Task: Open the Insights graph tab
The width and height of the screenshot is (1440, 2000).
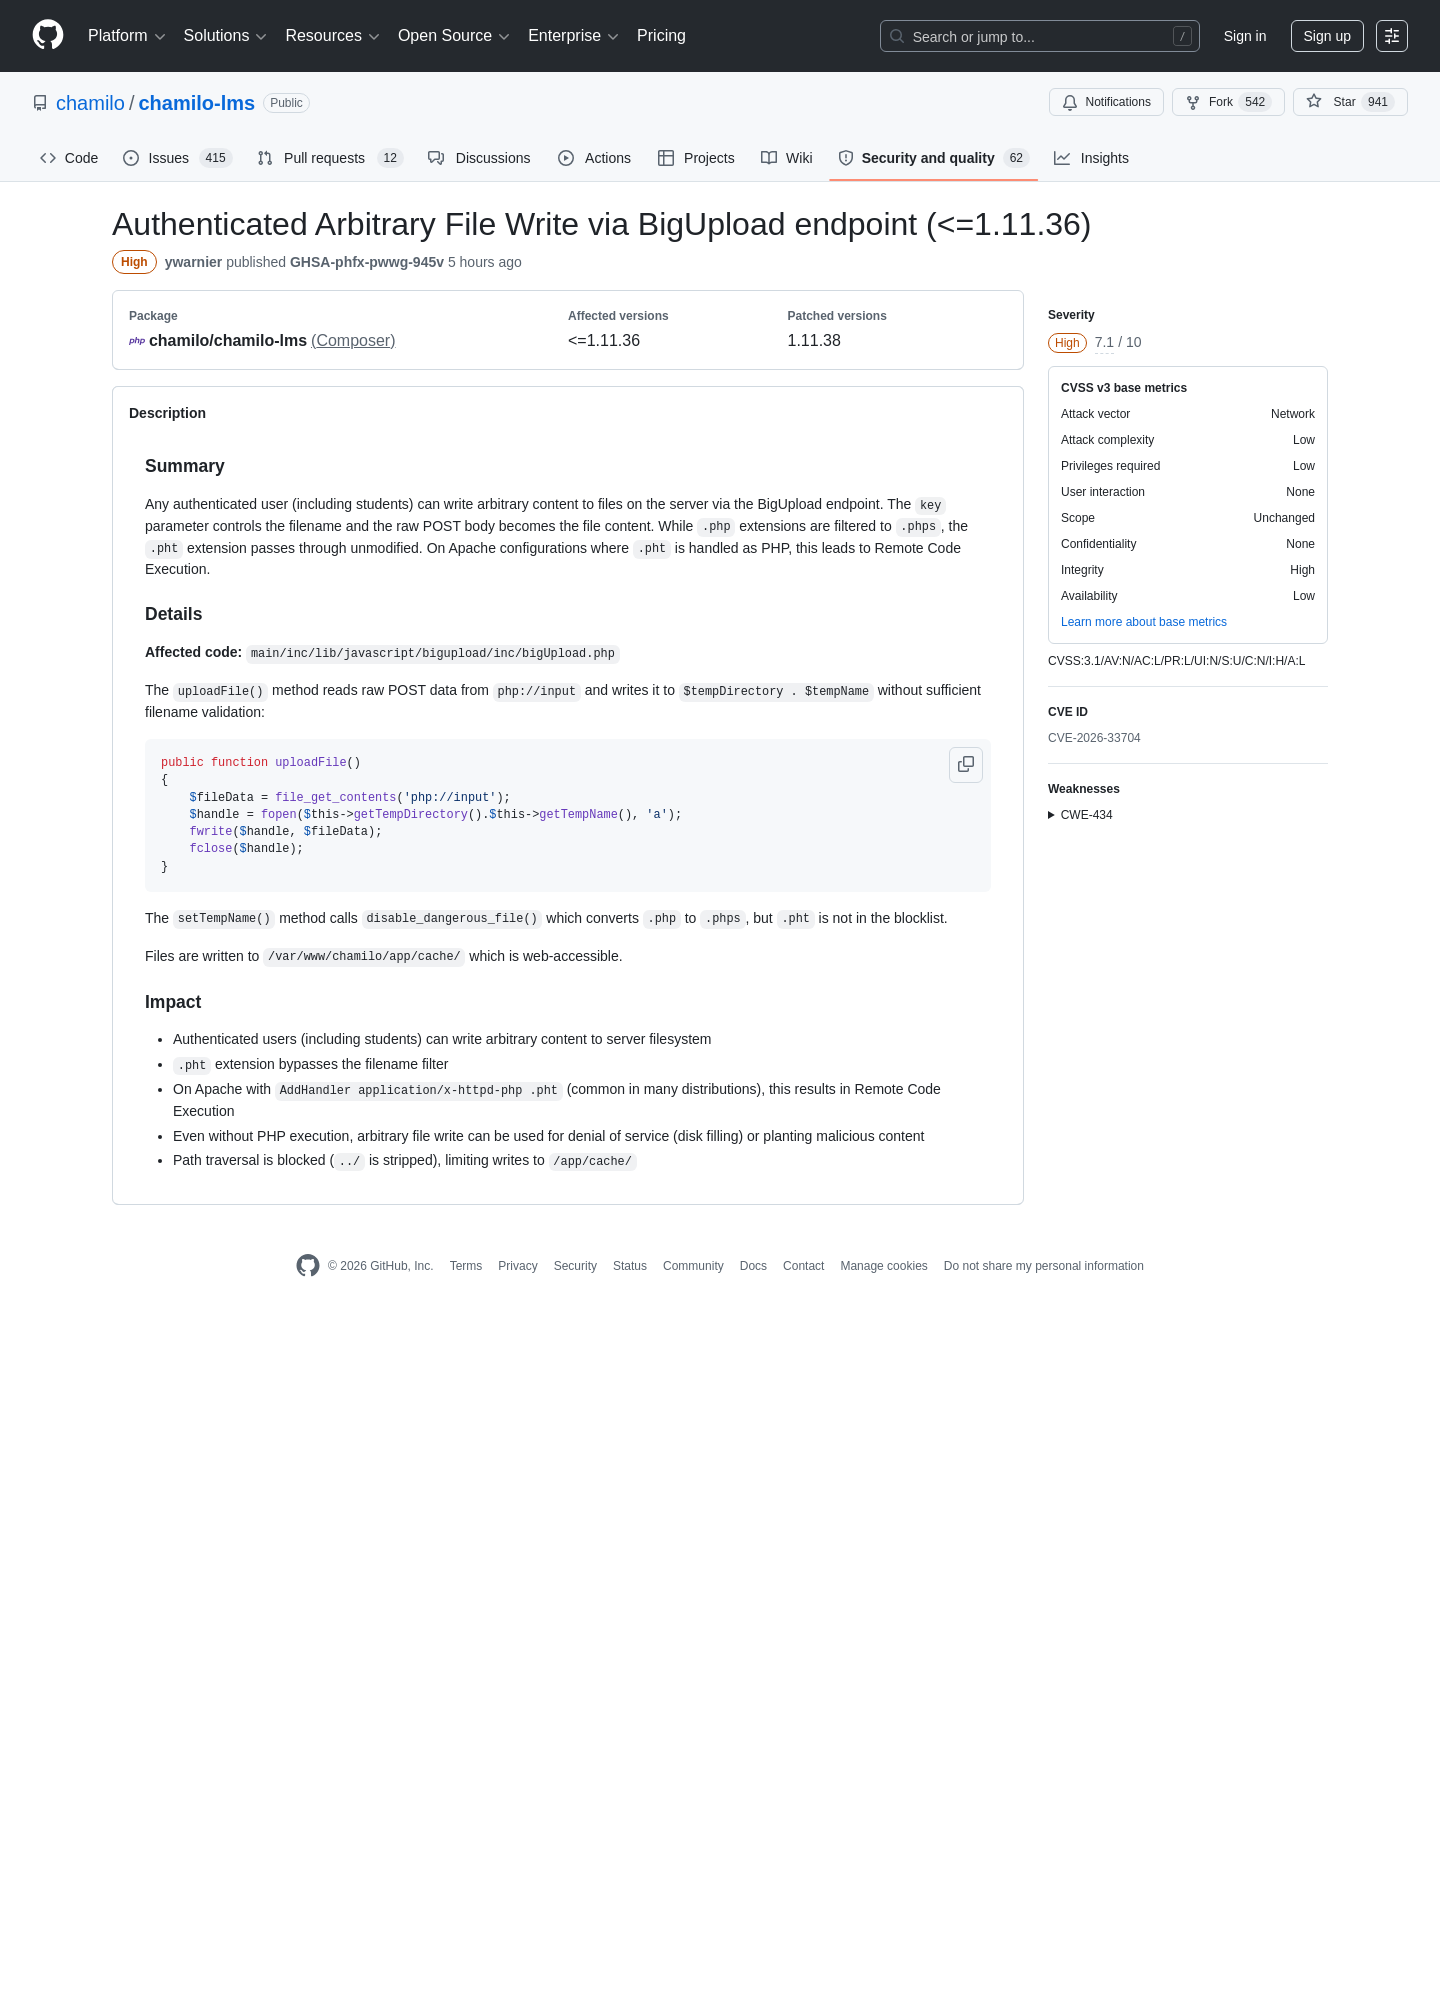Action: pos(1091,158)
